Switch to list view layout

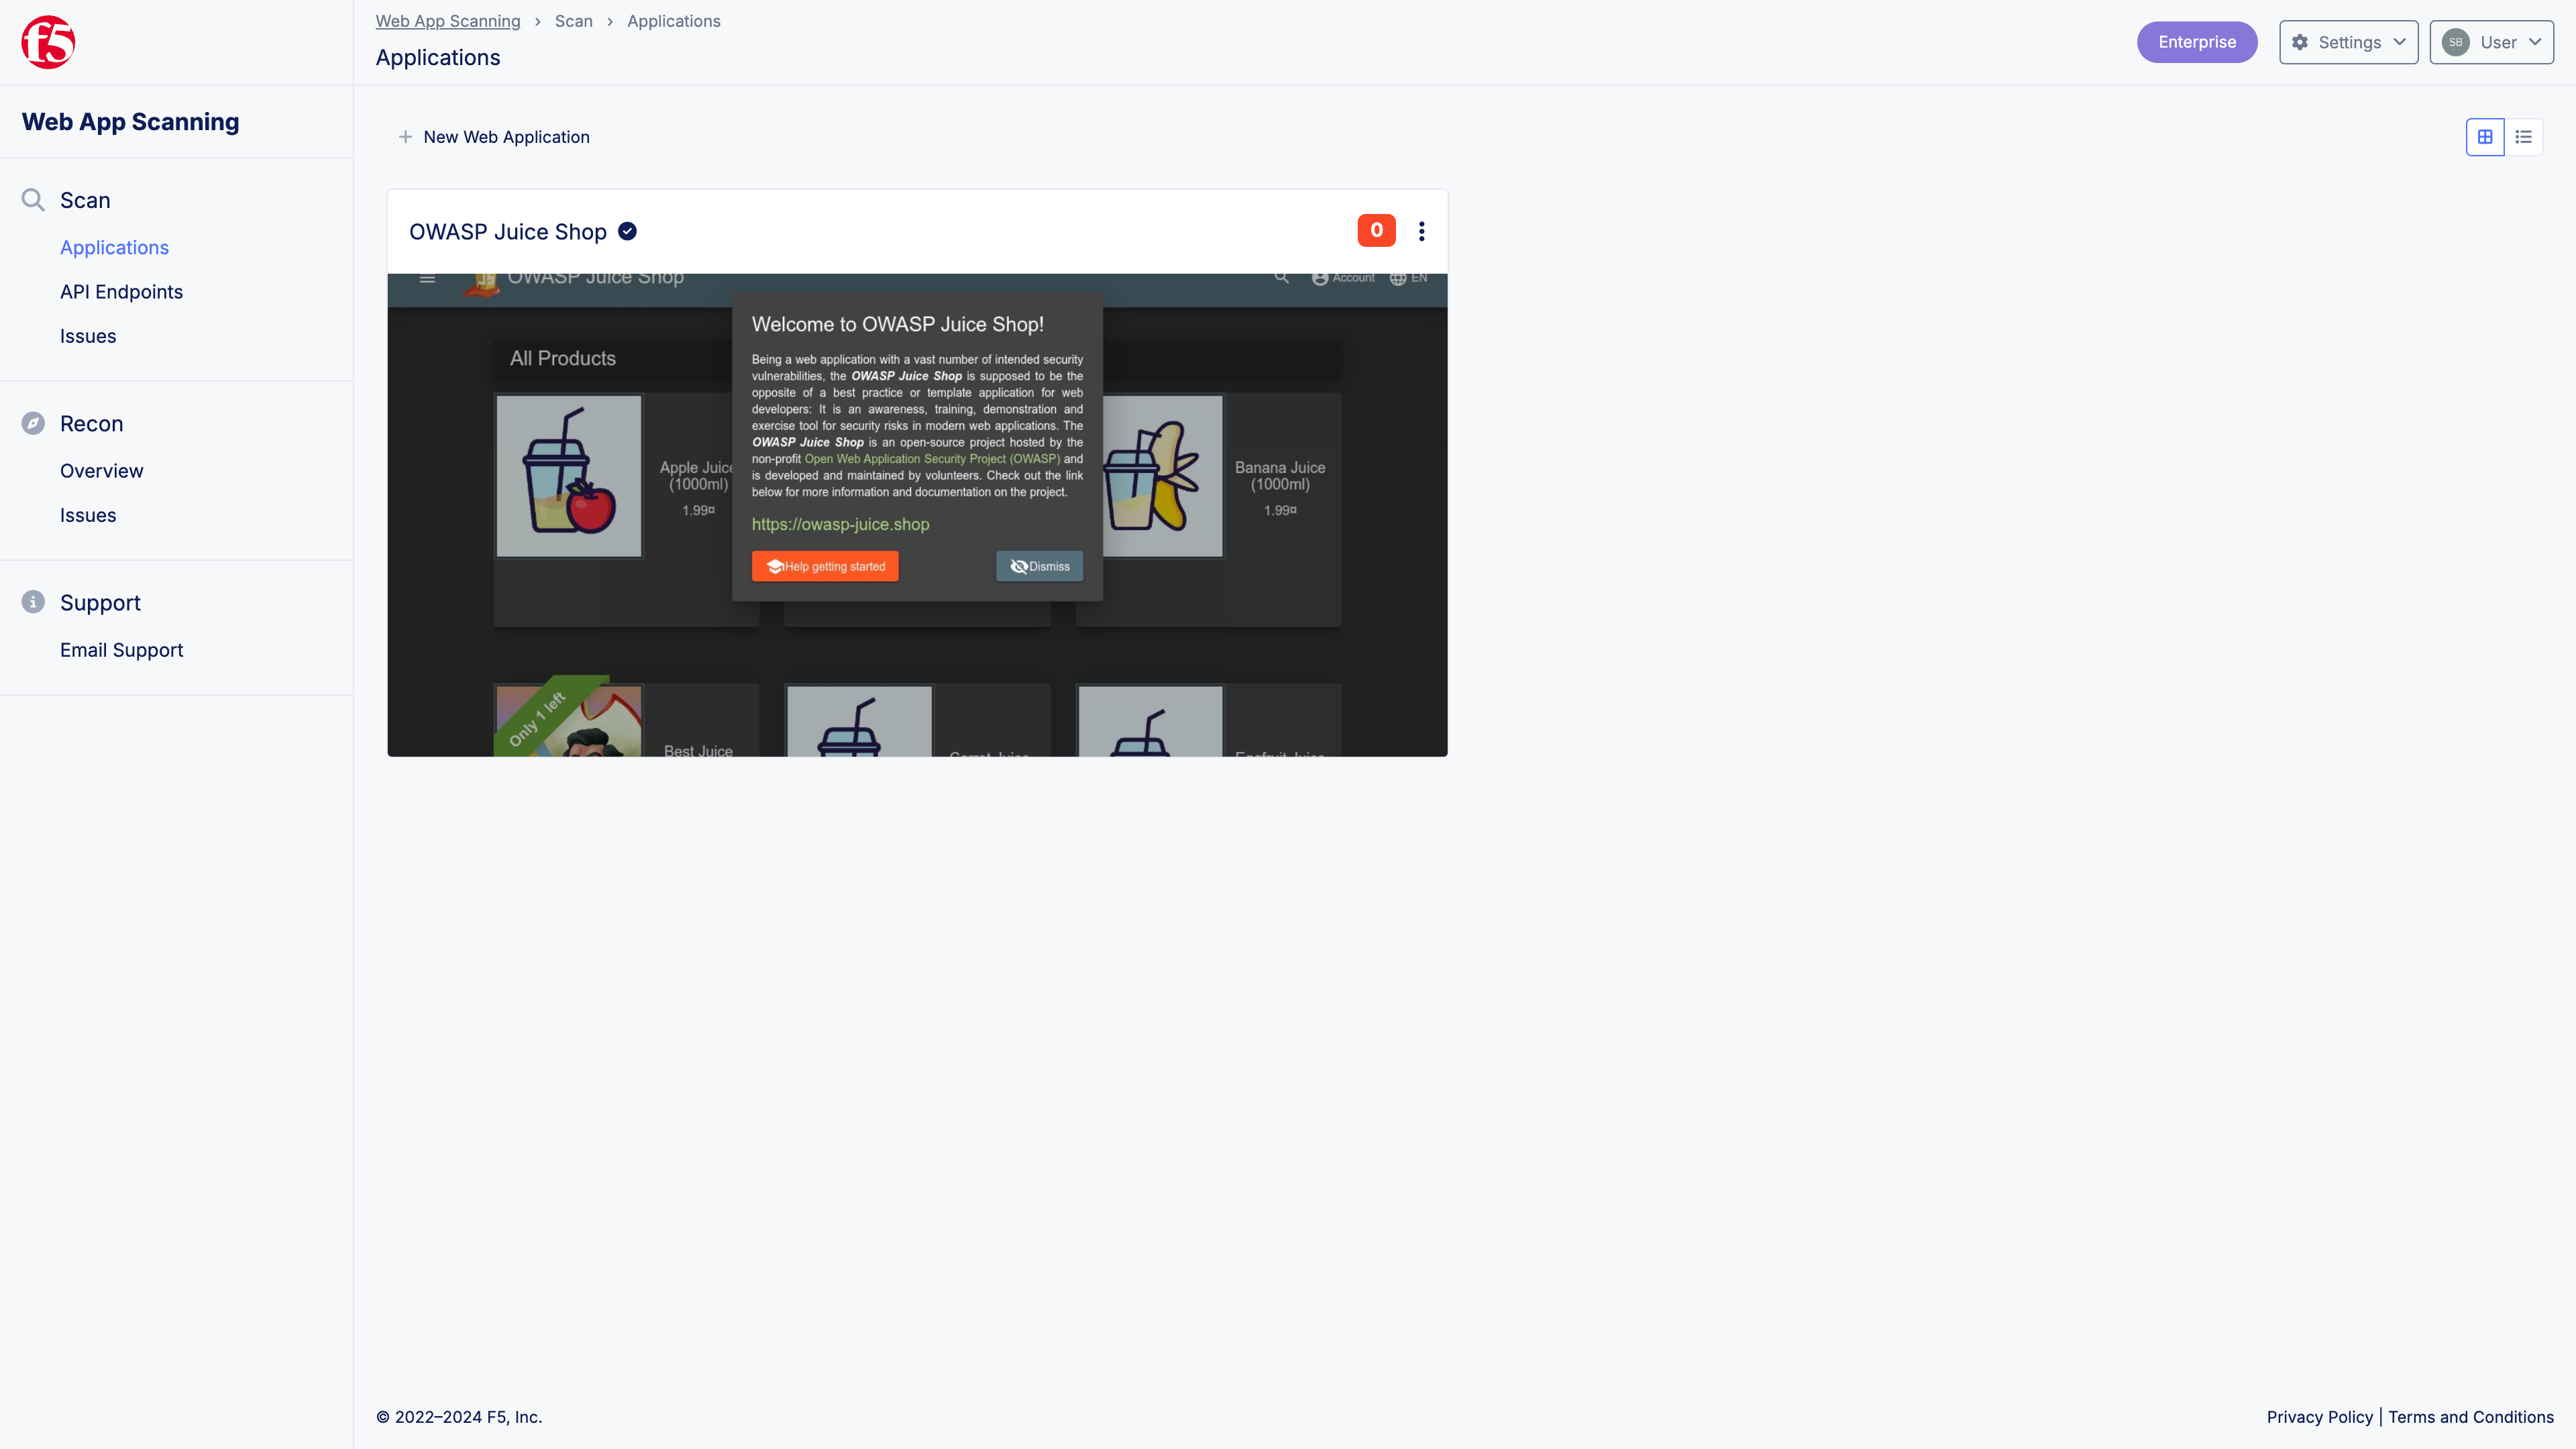pos(2523,137)
